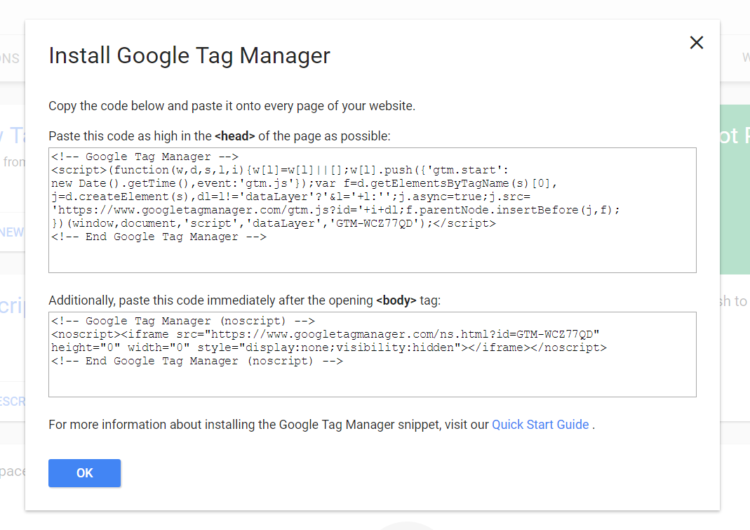Close the Install Google Tag Manager dialog
Image resolution: width=750 pixels, height=530 pixels.
[697, 42]
